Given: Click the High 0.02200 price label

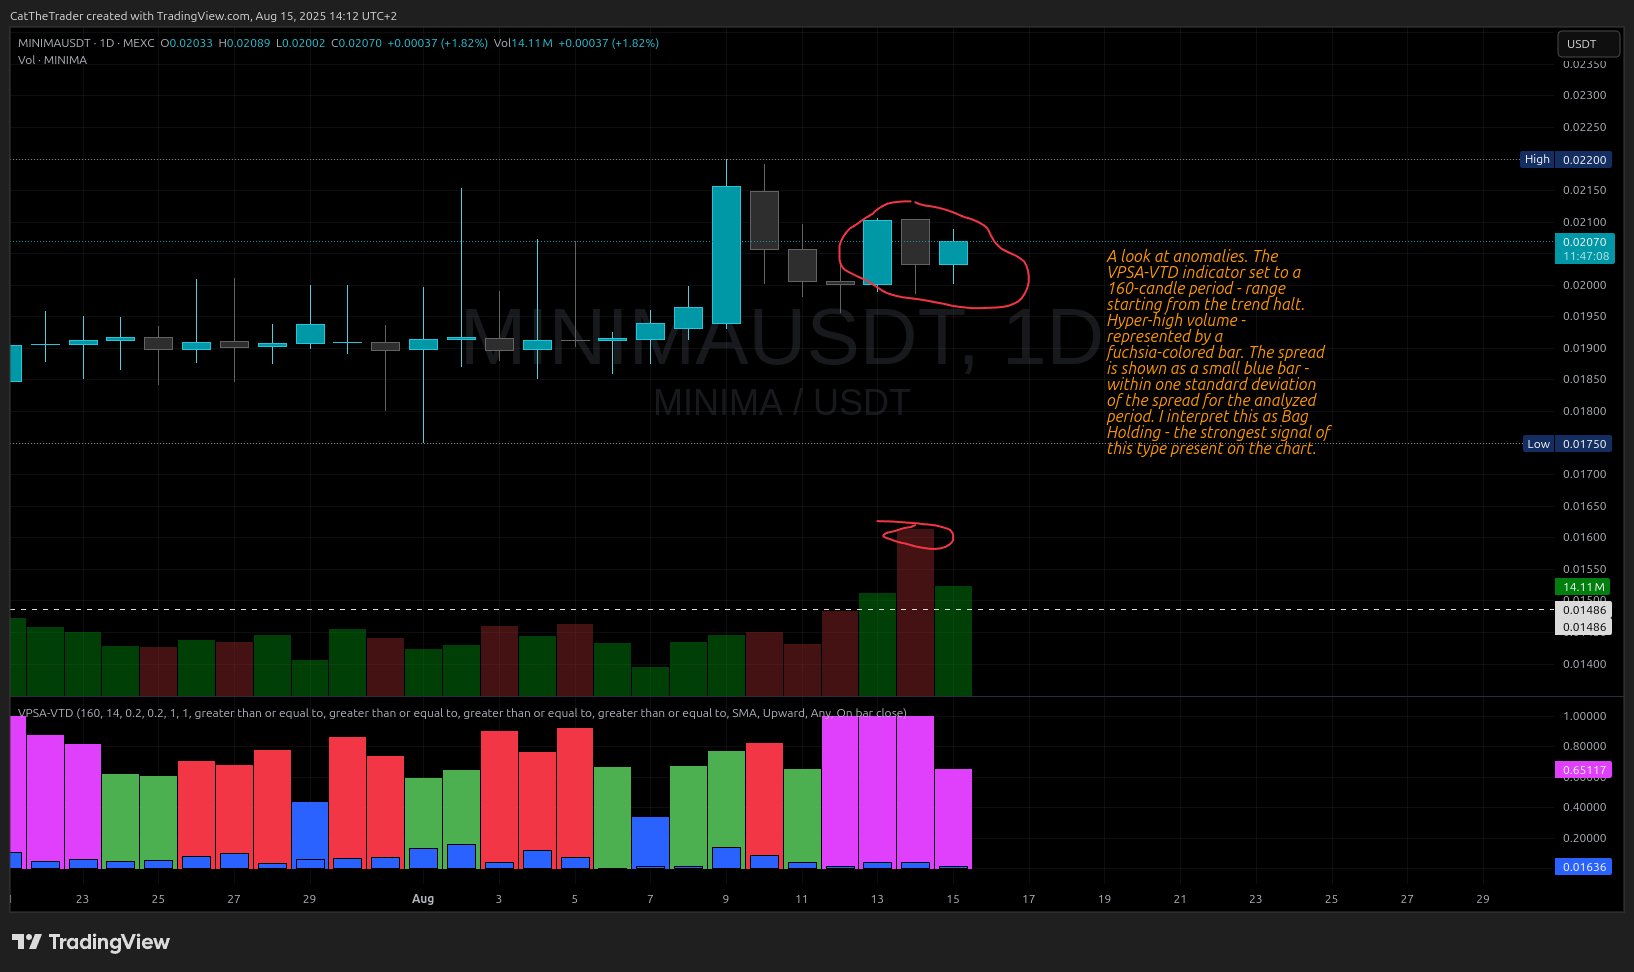Looking at the screenshot, I should click(x=1566, y=160).
